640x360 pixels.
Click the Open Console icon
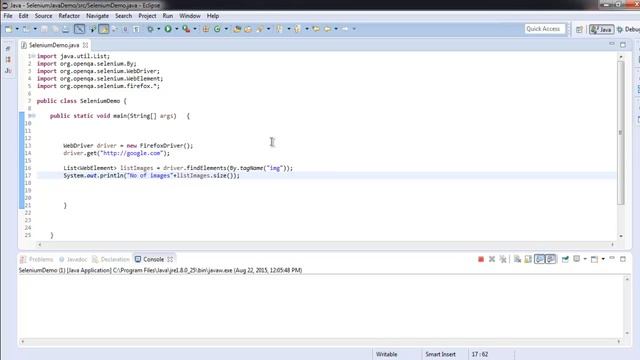point(595,259)
